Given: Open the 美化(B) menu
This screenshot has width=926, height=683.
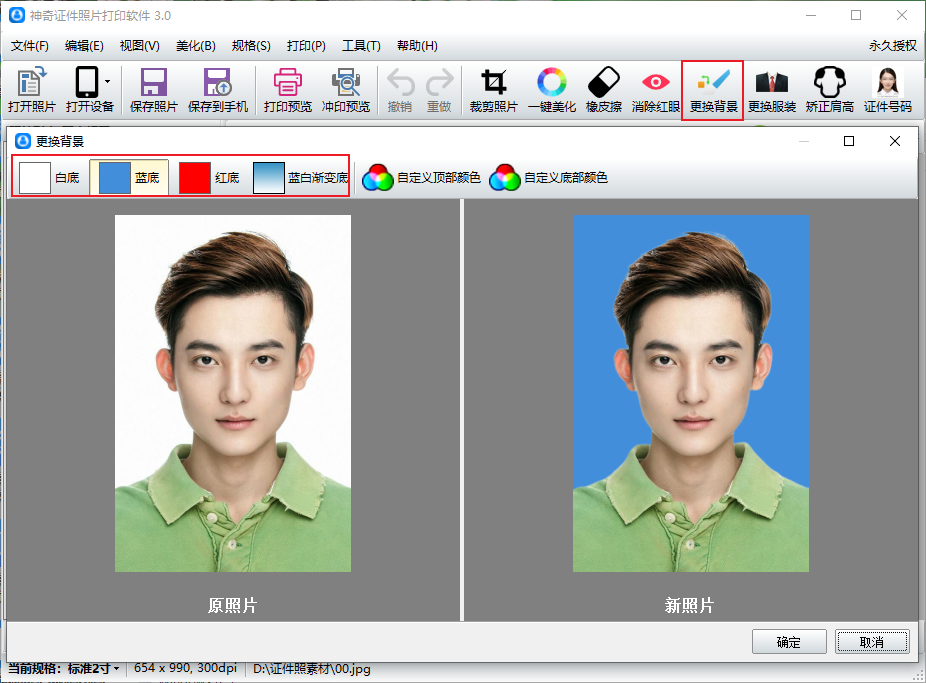Looking at the screenshot, I should pyautogui.click(x=195, y=45).
